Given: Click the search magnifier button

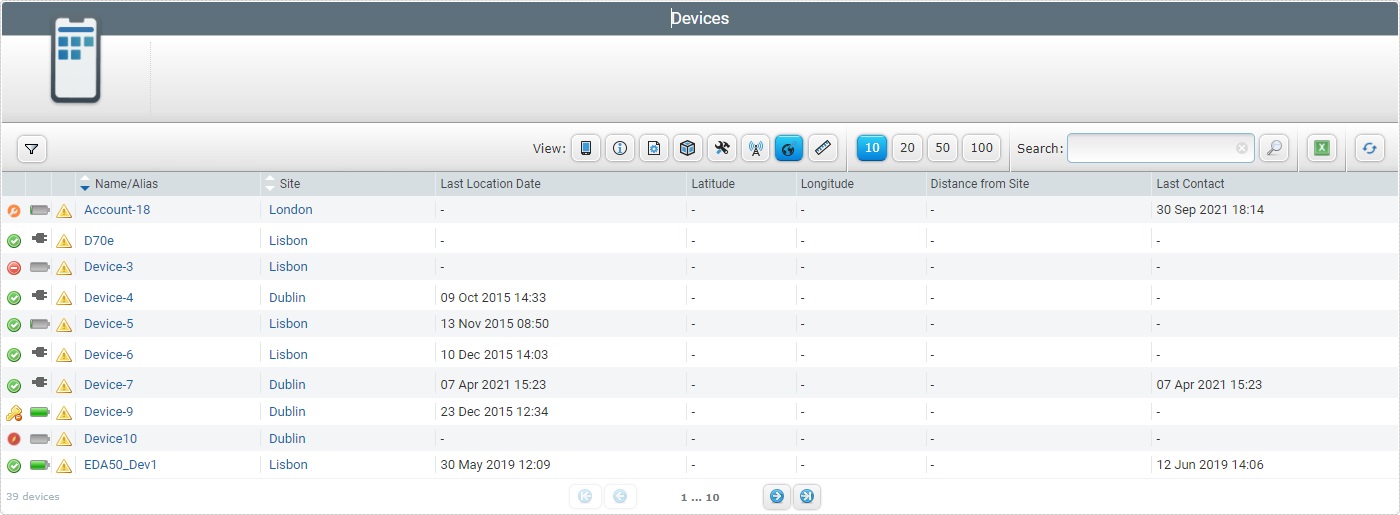Looking at the screenshot, I should tap(1273, 148).
